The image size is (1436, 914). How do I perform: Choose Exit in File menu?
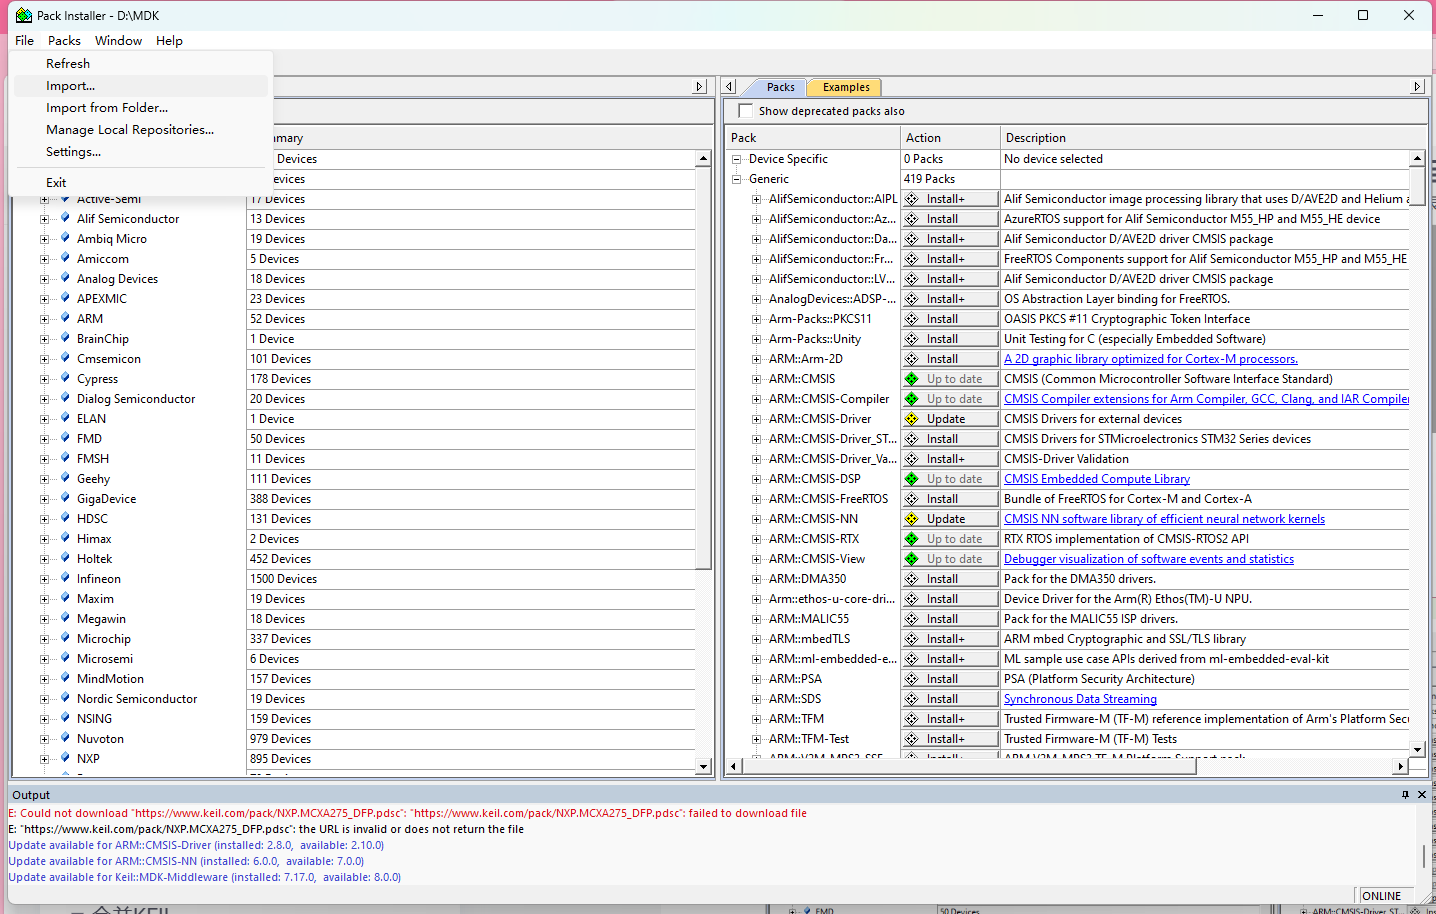click(141, 183)
